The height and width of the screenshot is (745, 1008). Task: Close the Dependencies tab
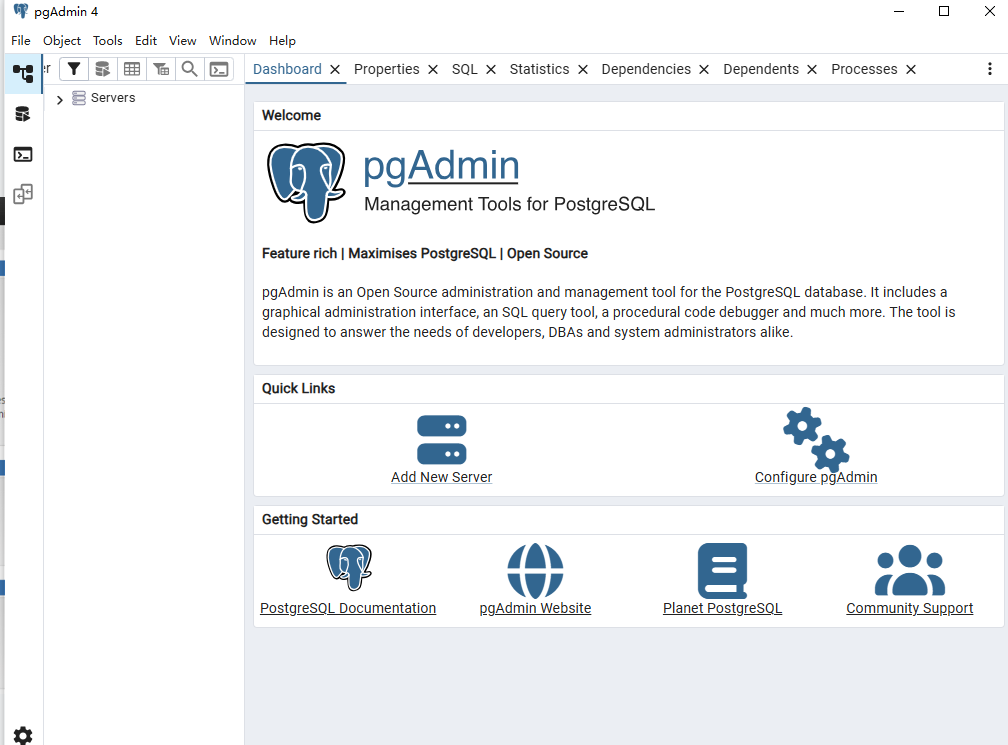[704, 69]
